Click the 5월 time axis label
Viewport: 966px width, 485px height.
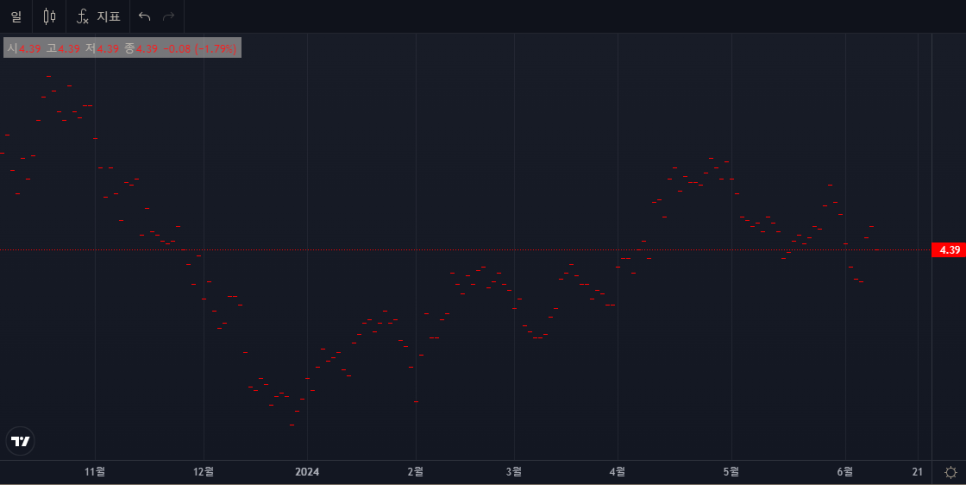tap(731, 472)
